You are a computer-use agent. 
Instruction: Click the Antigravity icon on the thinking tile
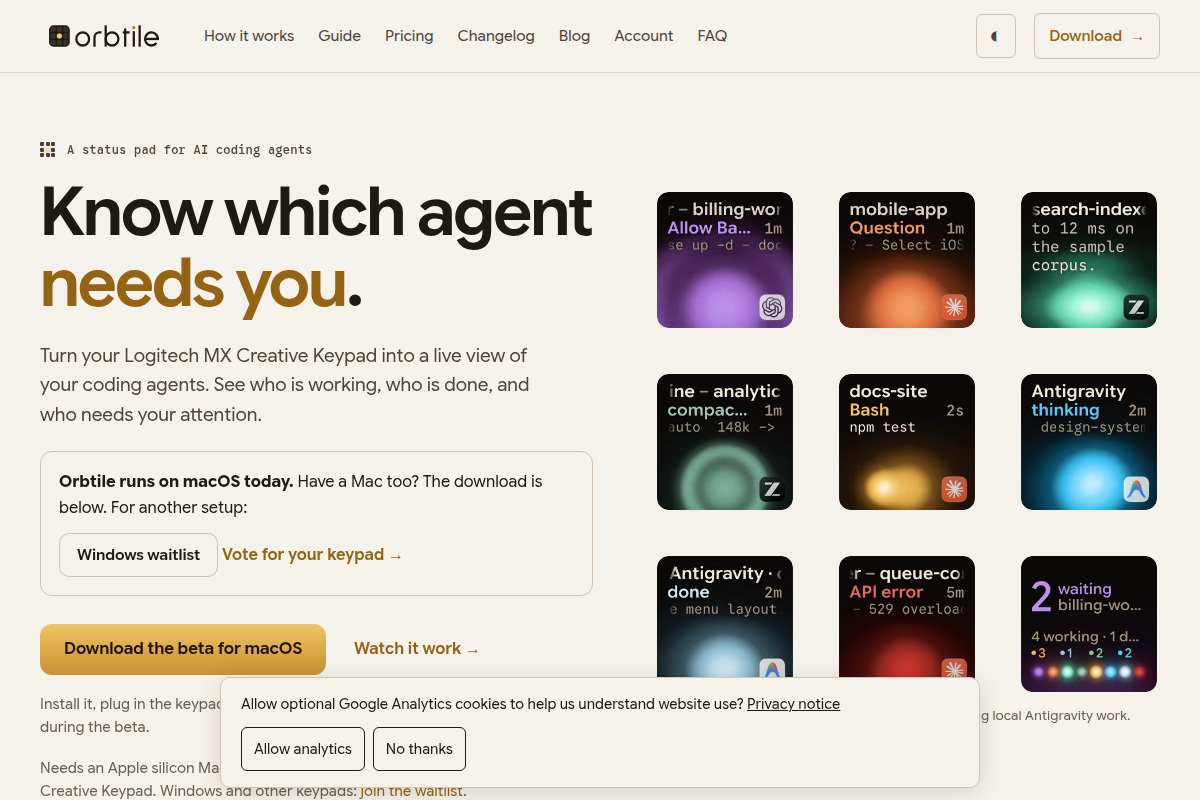click(x=1136, y=489)
